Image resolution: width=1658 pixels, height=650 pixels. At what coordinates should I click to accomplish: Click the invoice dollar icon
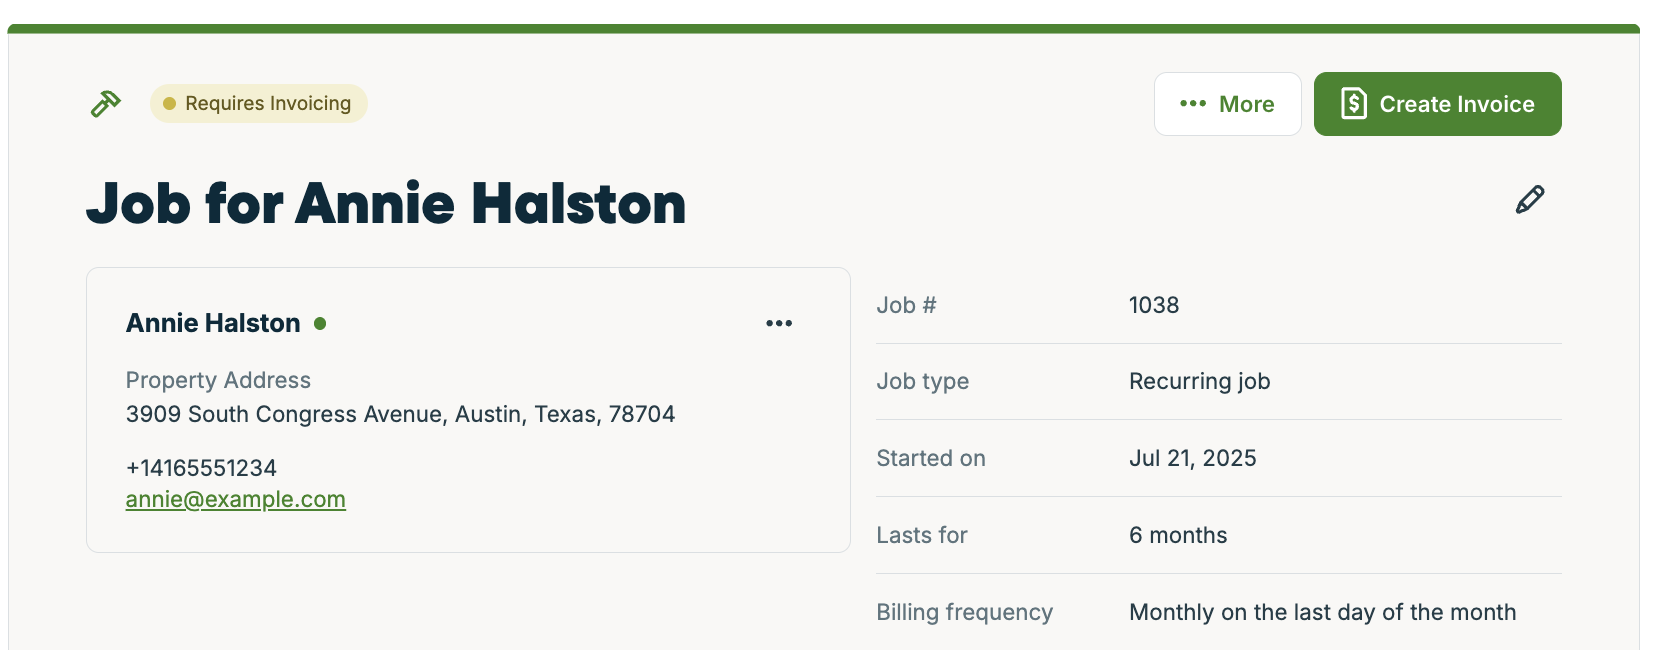point(1353,104)
